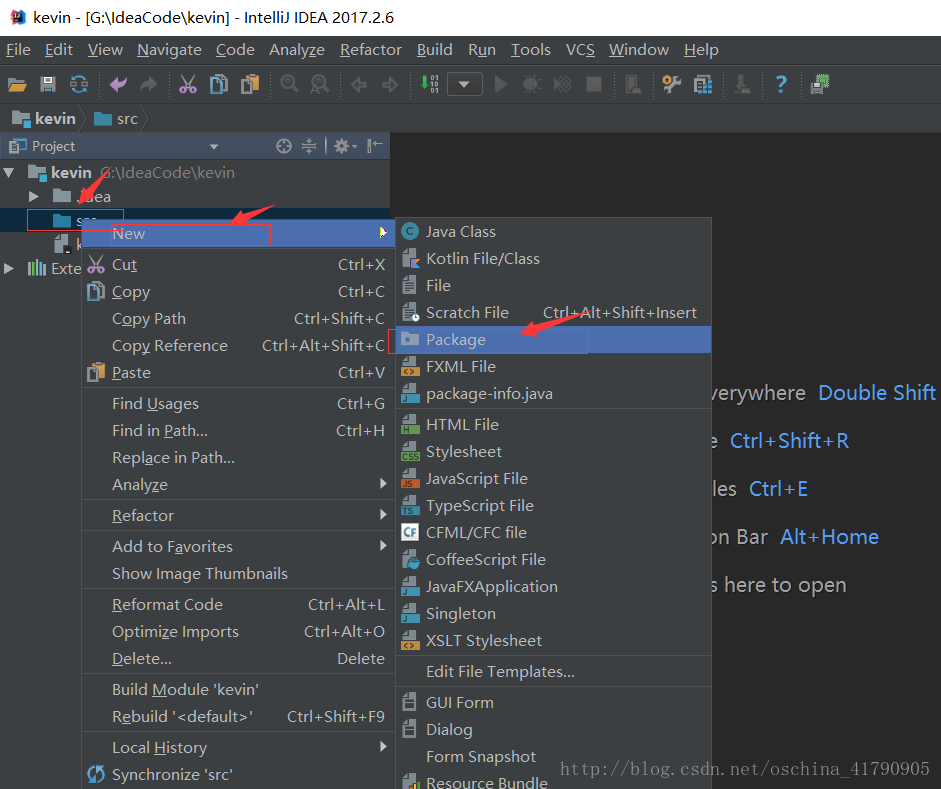Select Edit File Templates from the submenu
The height and width of the screenshot is (789, 941).
pyautogui.click(x=500, y=671)
